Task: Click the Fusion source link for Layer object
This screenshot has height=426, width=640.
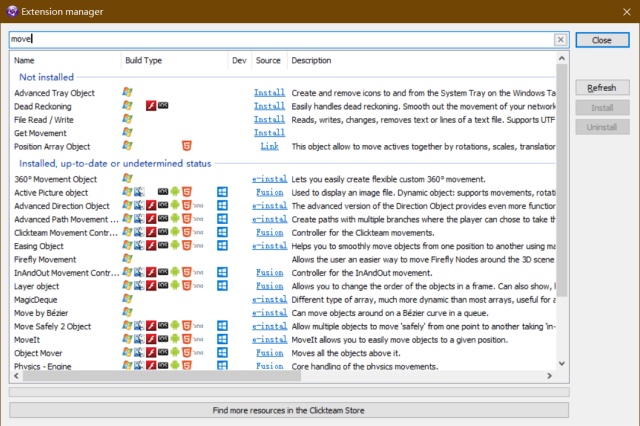Action: point(269,286)
